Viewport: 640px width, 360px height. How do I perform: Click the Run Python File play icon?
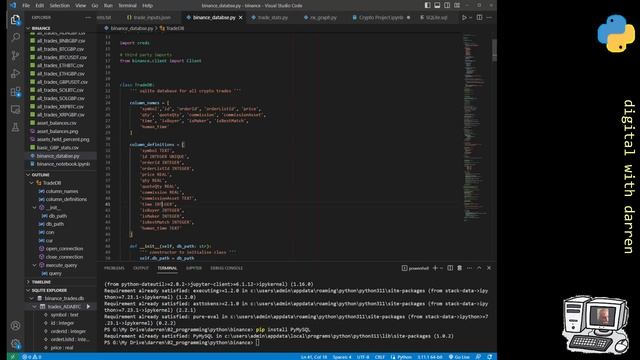click(464, 18)
